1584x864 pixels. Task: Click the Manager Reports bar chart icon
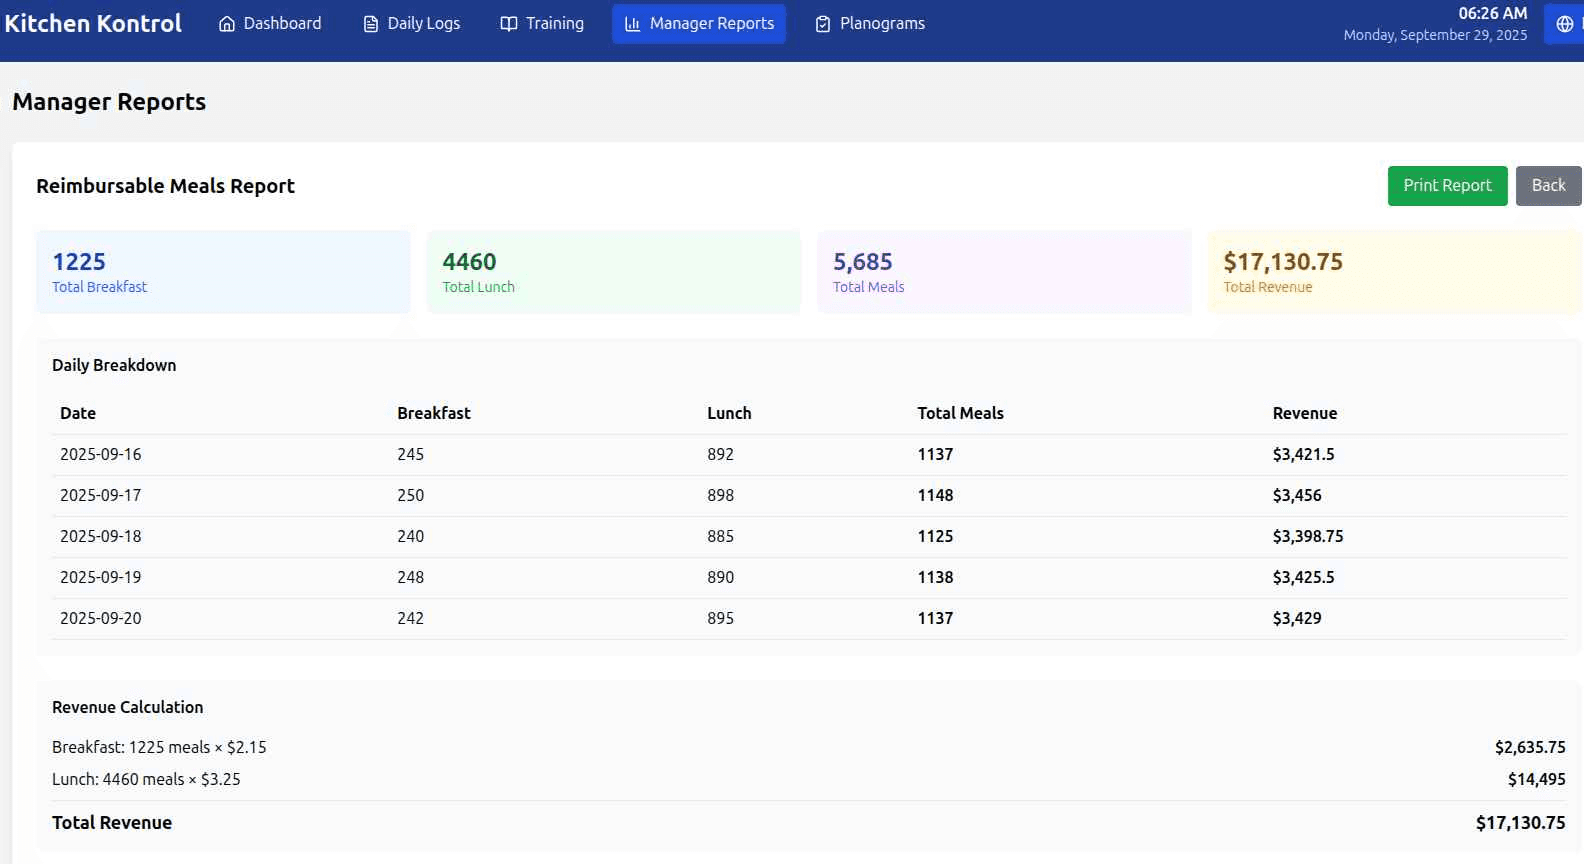pos(632,24)
